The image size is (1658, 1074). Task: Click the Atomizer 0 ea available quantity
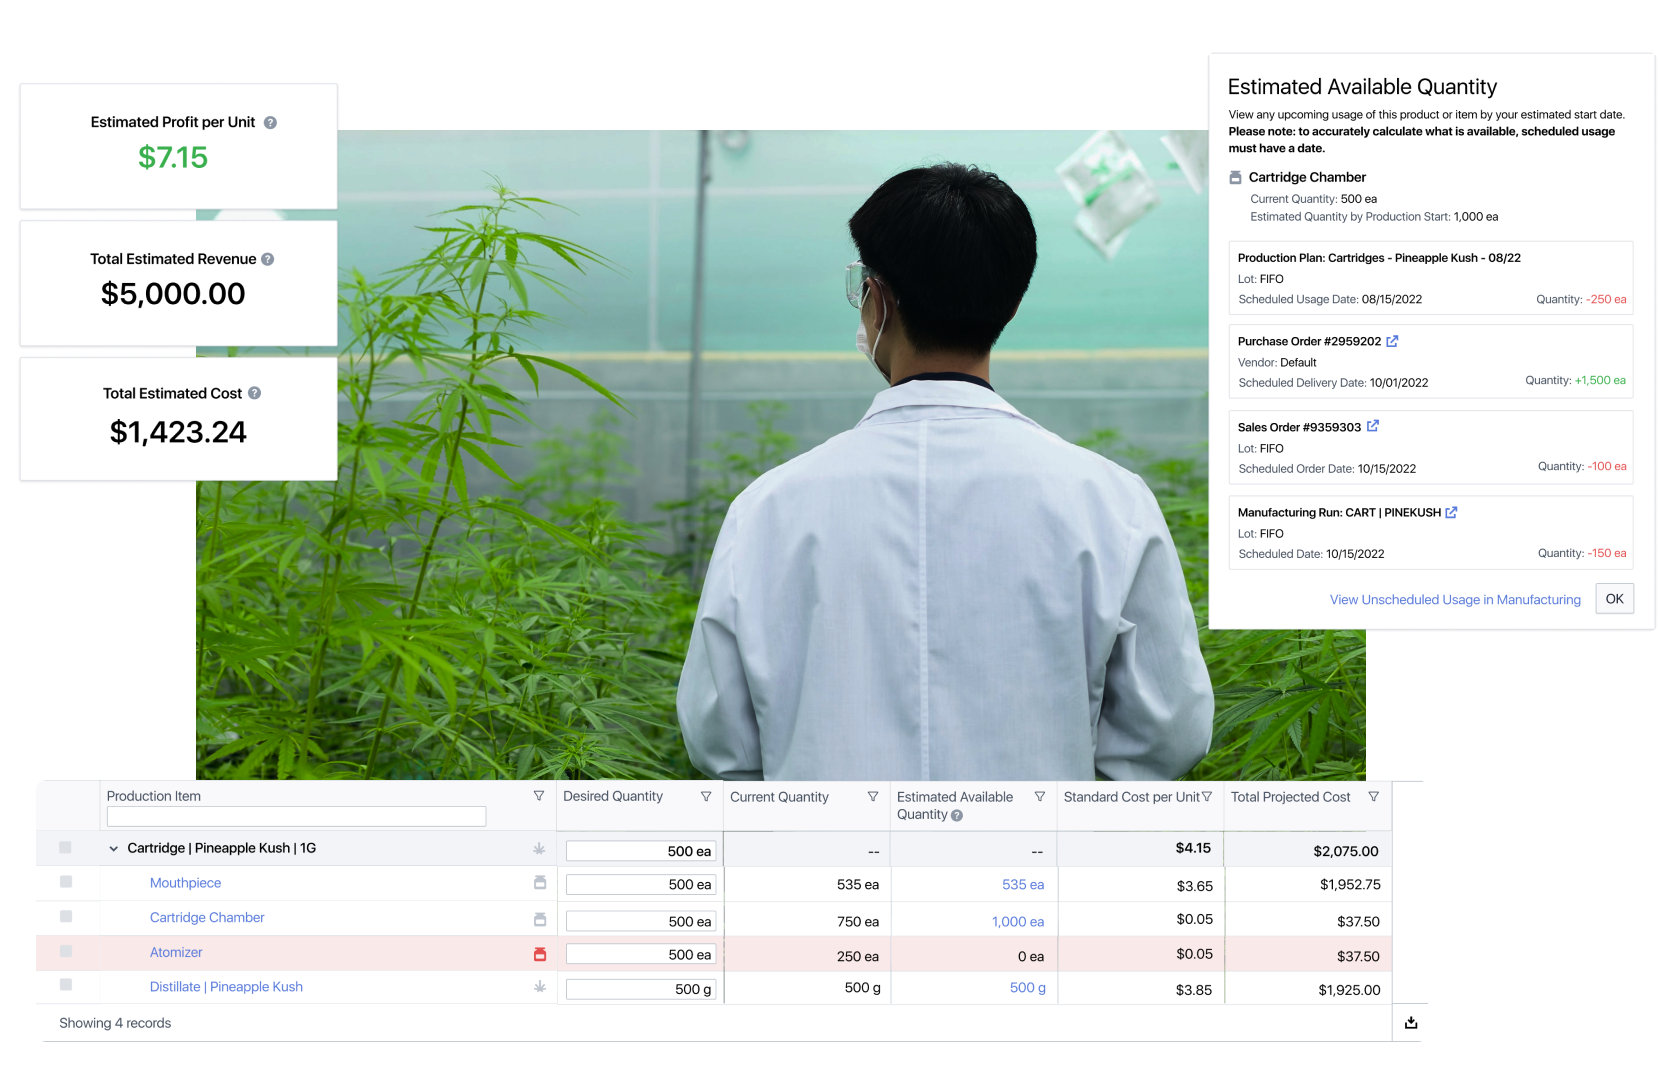1031,957
